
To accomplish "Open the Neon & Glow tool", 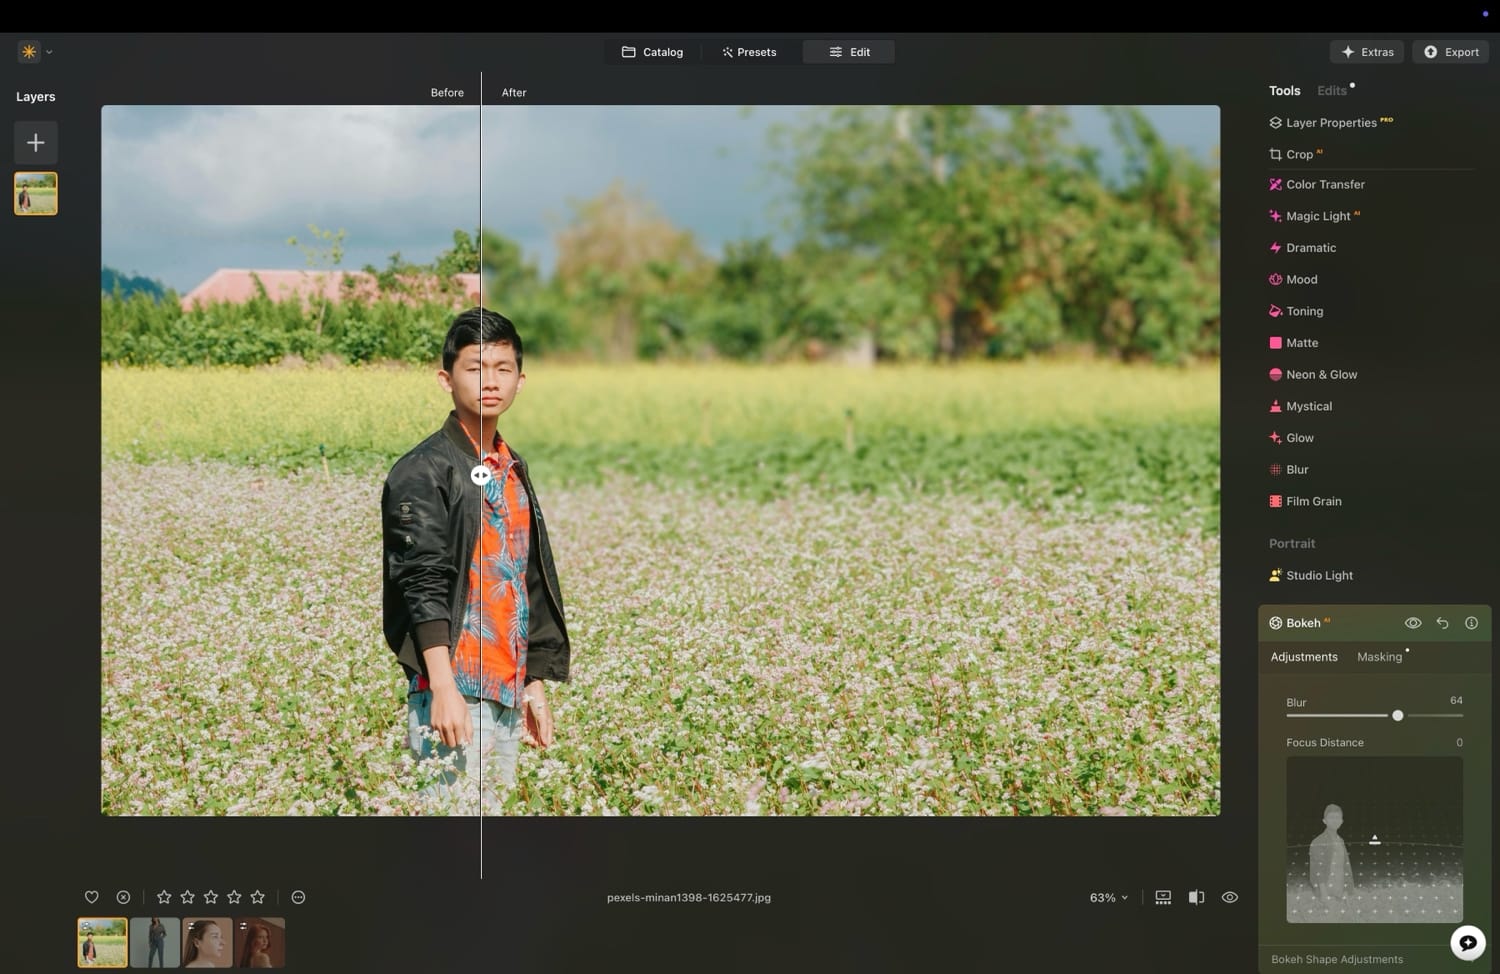I will [1322, 374].
